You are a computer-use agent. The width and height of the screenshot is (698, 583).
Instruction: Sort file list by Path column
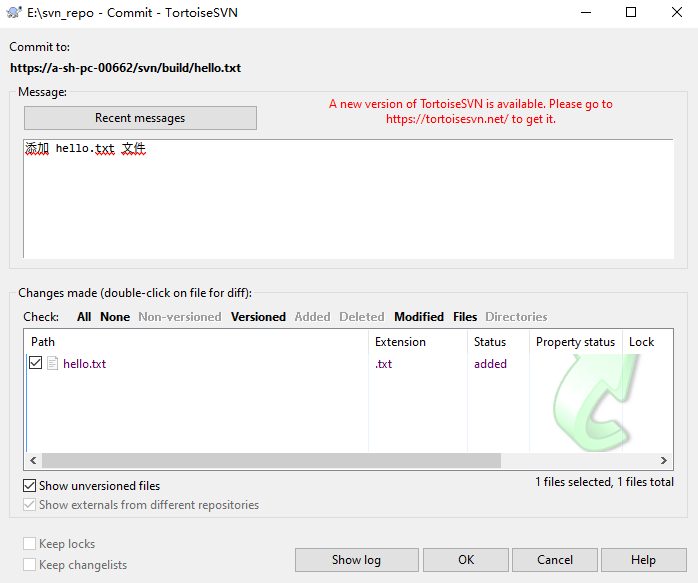[x=196, y=342]
